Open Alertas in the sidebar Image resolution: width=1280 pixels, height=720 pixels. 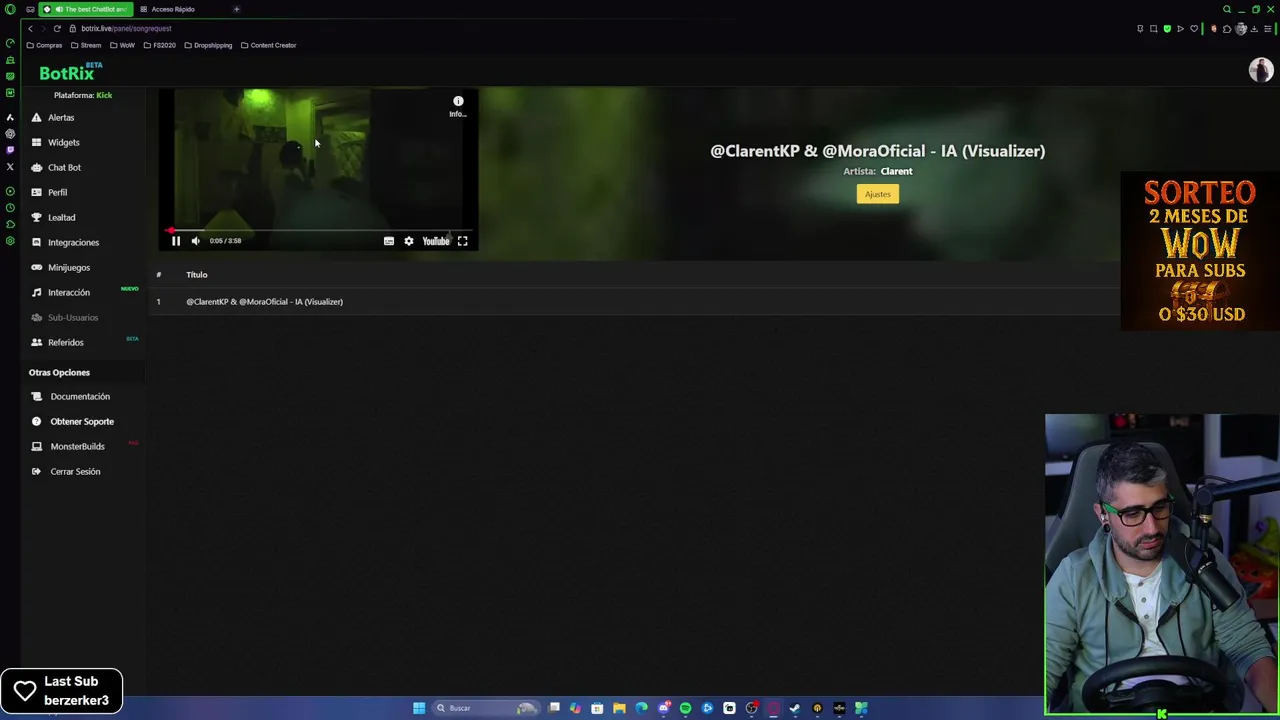(61, 117)
